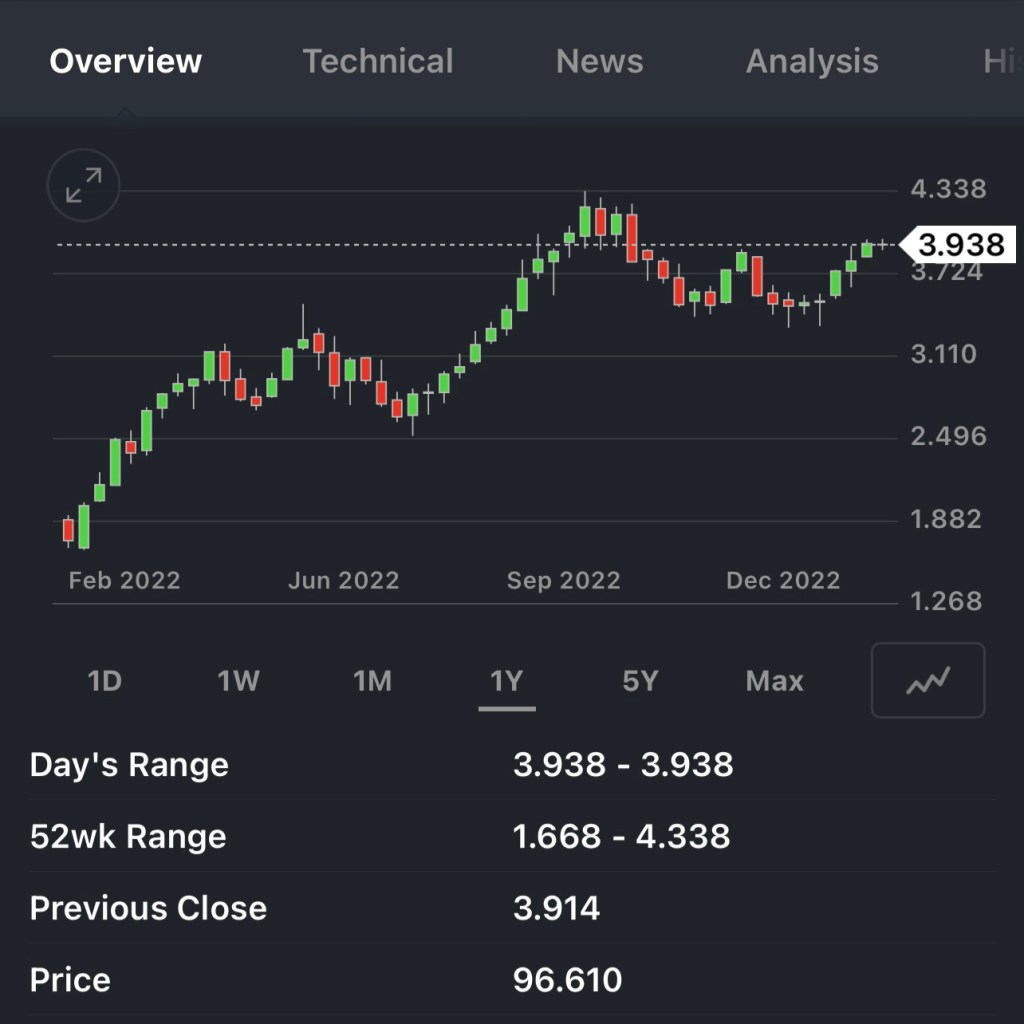Tap the 52wk Range row
The width and height of the screenshot is (1024, 1024).
(512, 836)
